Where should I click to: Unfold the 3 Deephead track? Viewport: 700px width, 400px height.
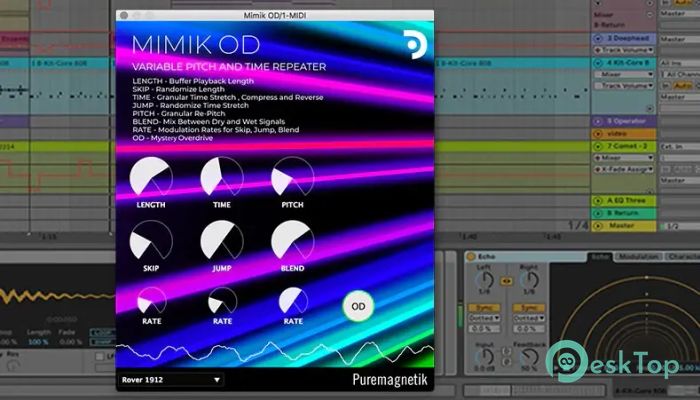pos(598,39)
